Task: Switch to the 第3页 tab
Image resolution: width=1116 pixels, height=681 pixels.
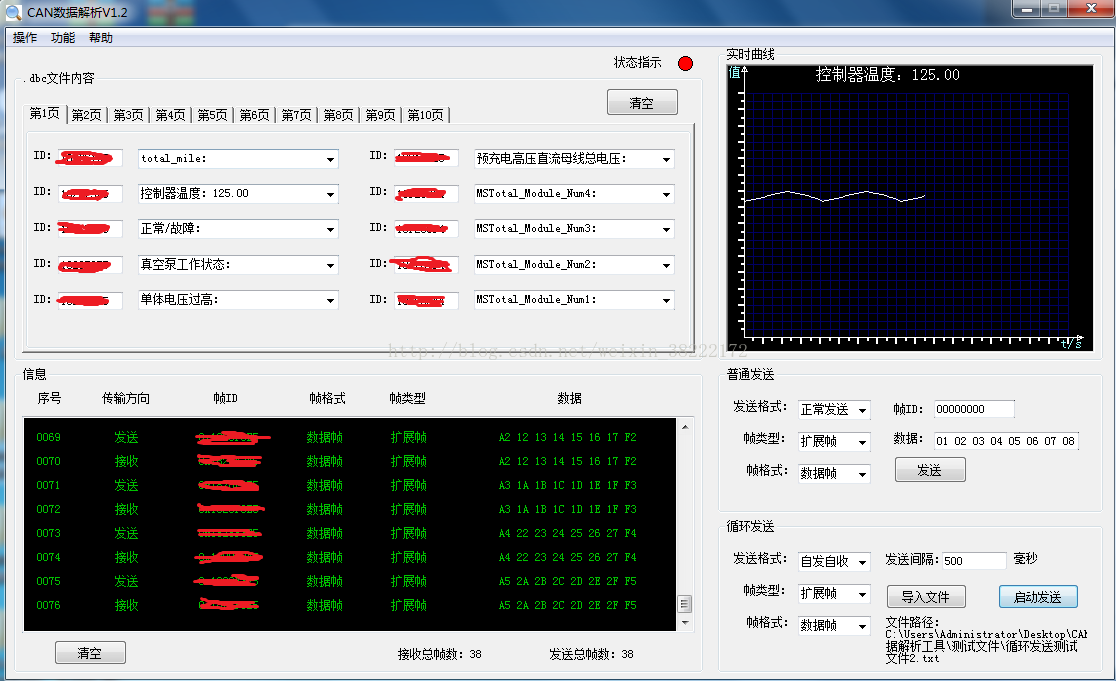Action: point(128,115)
